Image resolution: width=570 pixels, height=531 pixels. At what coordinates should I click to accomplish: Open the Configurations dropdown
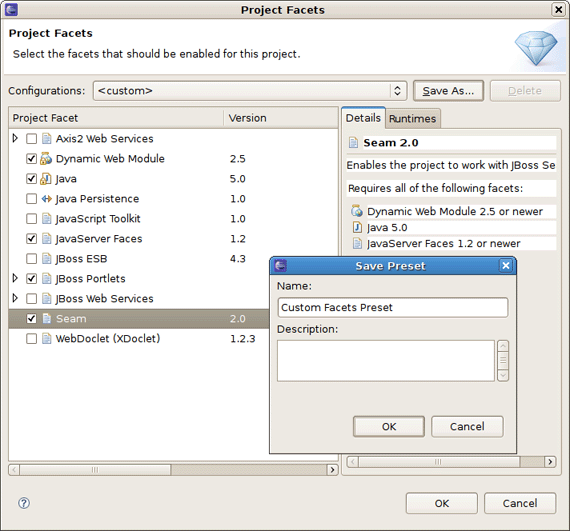(250, 90)
